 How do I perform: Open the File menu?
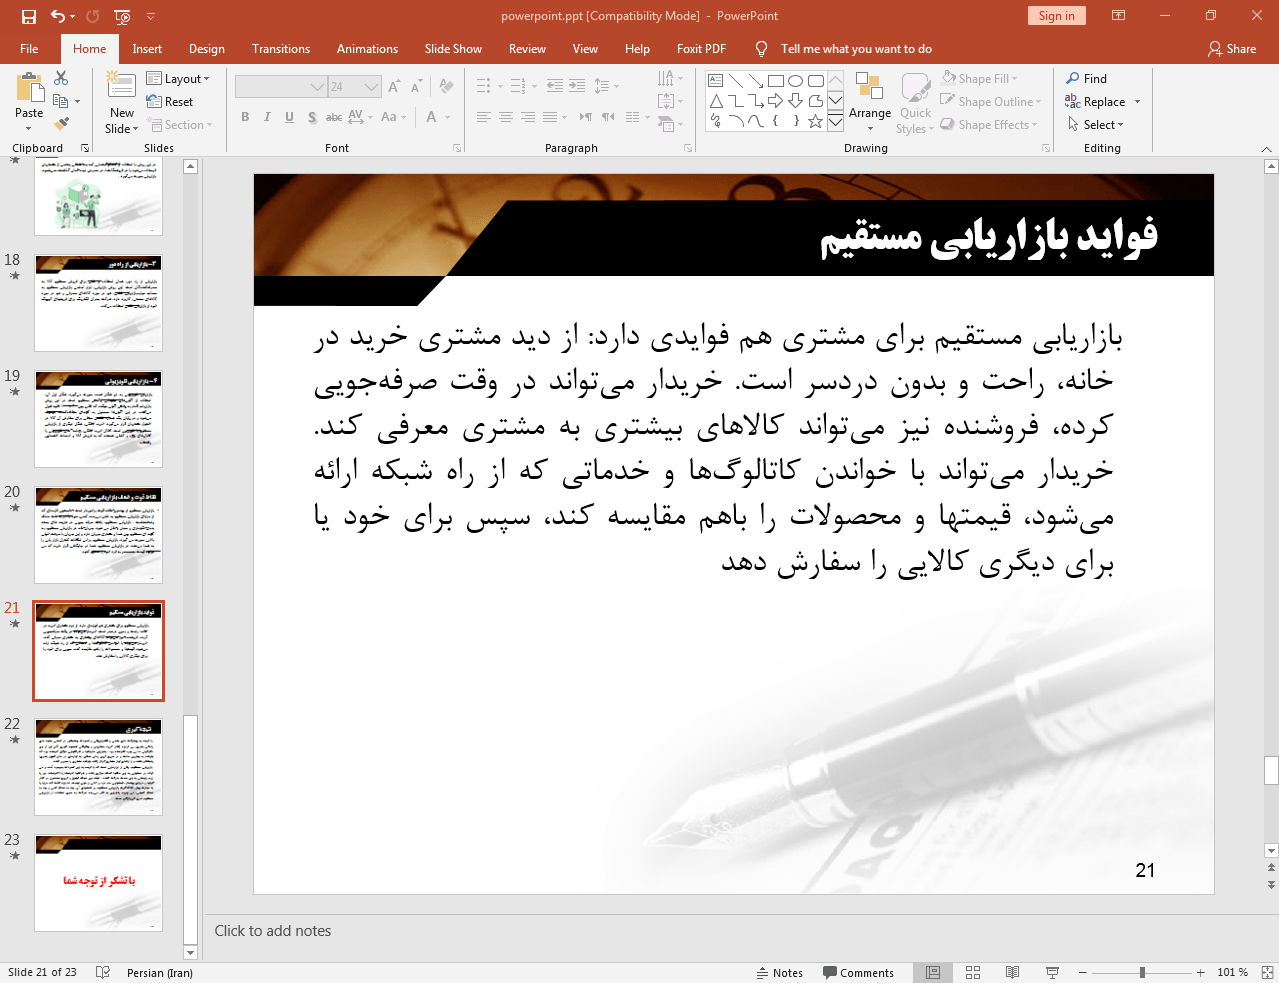coord(29,49)
